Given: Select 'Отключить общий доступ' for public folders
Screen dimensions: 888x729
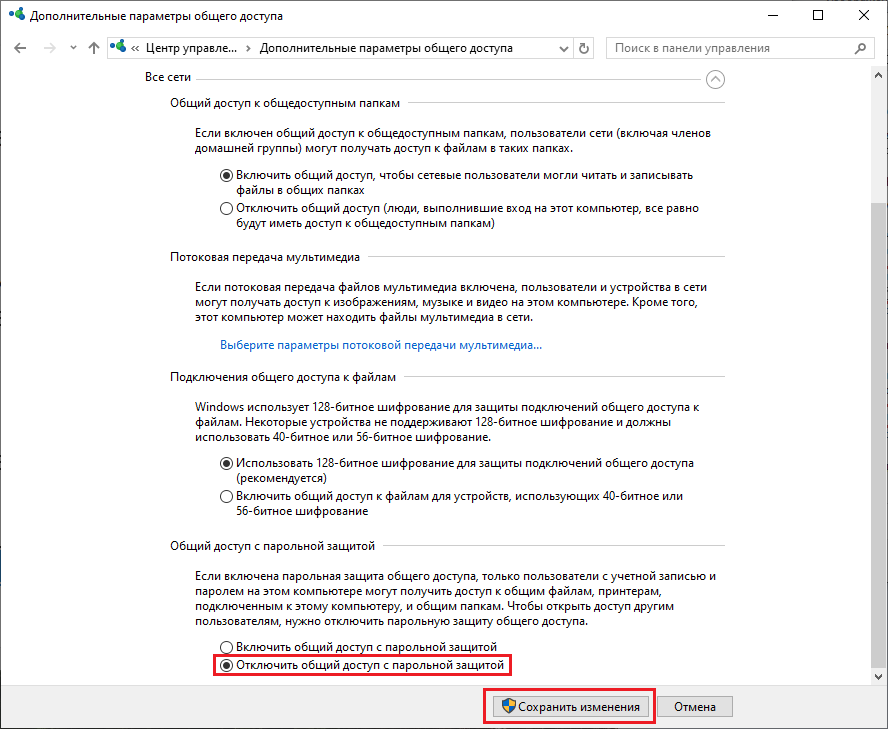Looking at the screenshot, I should click(226, 209).
